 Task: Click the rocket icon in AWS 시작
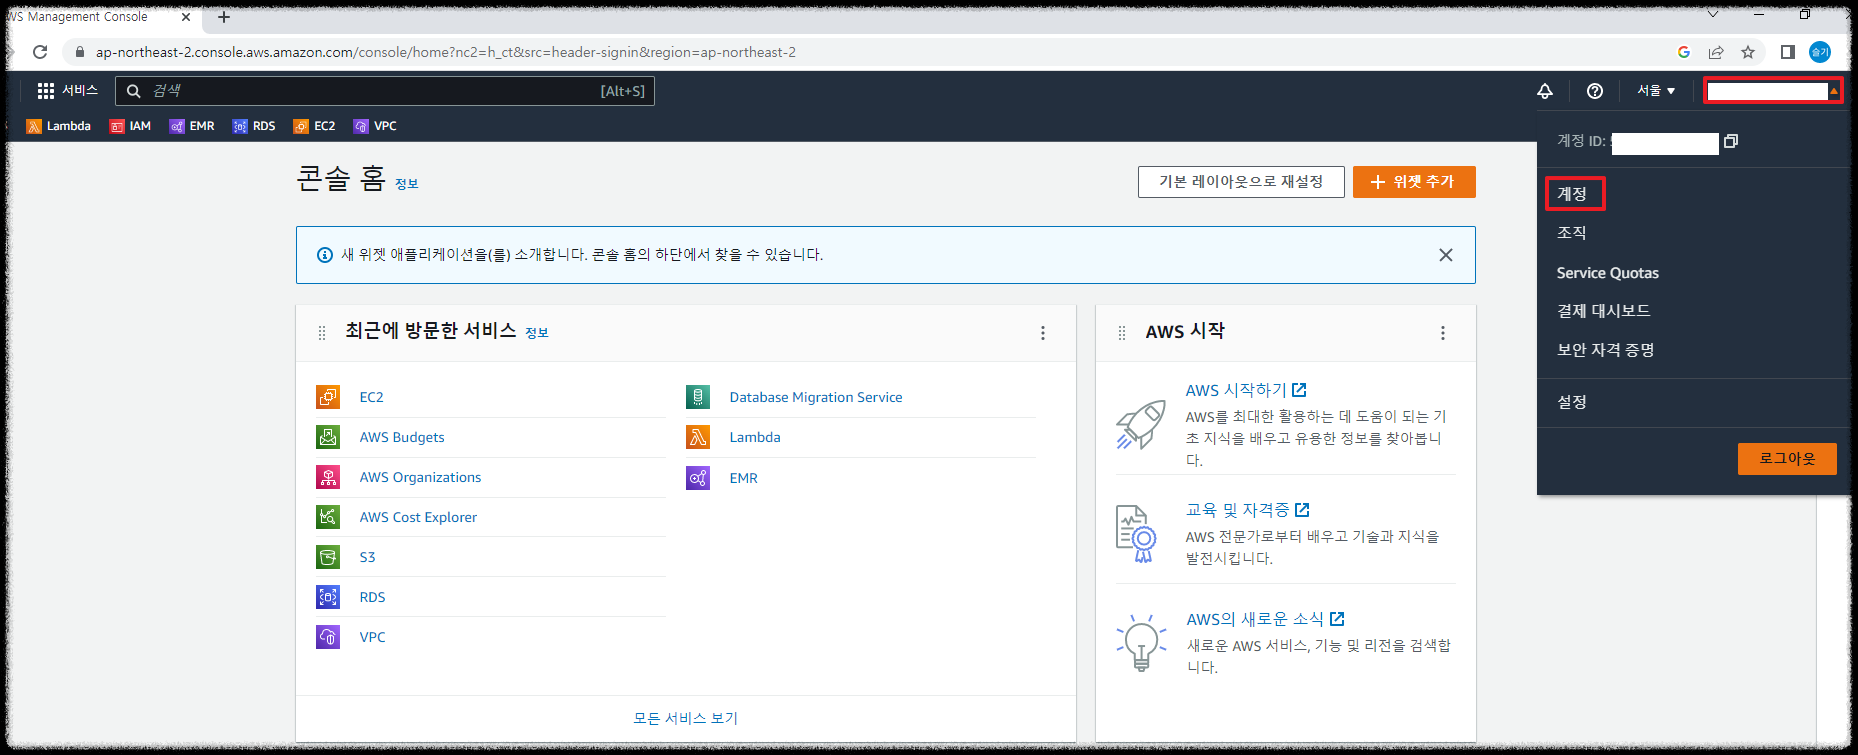[x=1141, y=424]
